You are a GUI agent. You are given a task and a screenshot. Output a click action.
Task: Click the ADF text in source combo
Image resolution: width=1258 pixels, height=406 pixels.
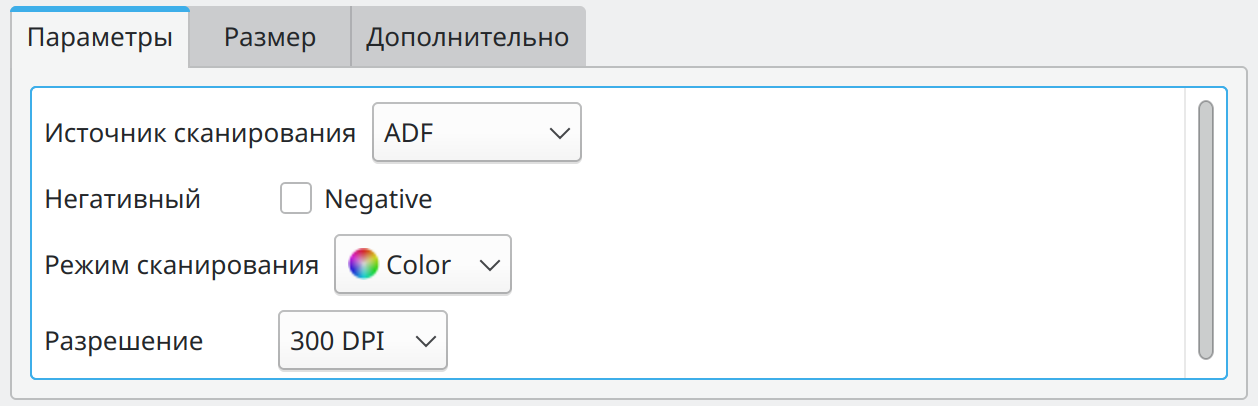409,132
